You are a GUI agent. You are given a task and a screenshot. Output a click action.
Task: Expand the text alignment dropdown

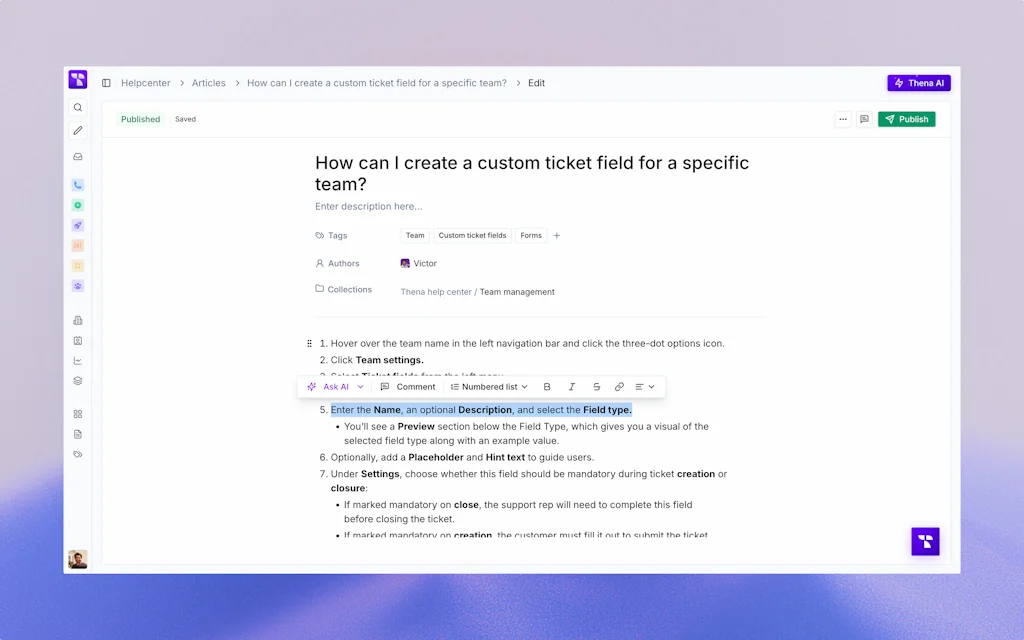[x=645, y=386]
